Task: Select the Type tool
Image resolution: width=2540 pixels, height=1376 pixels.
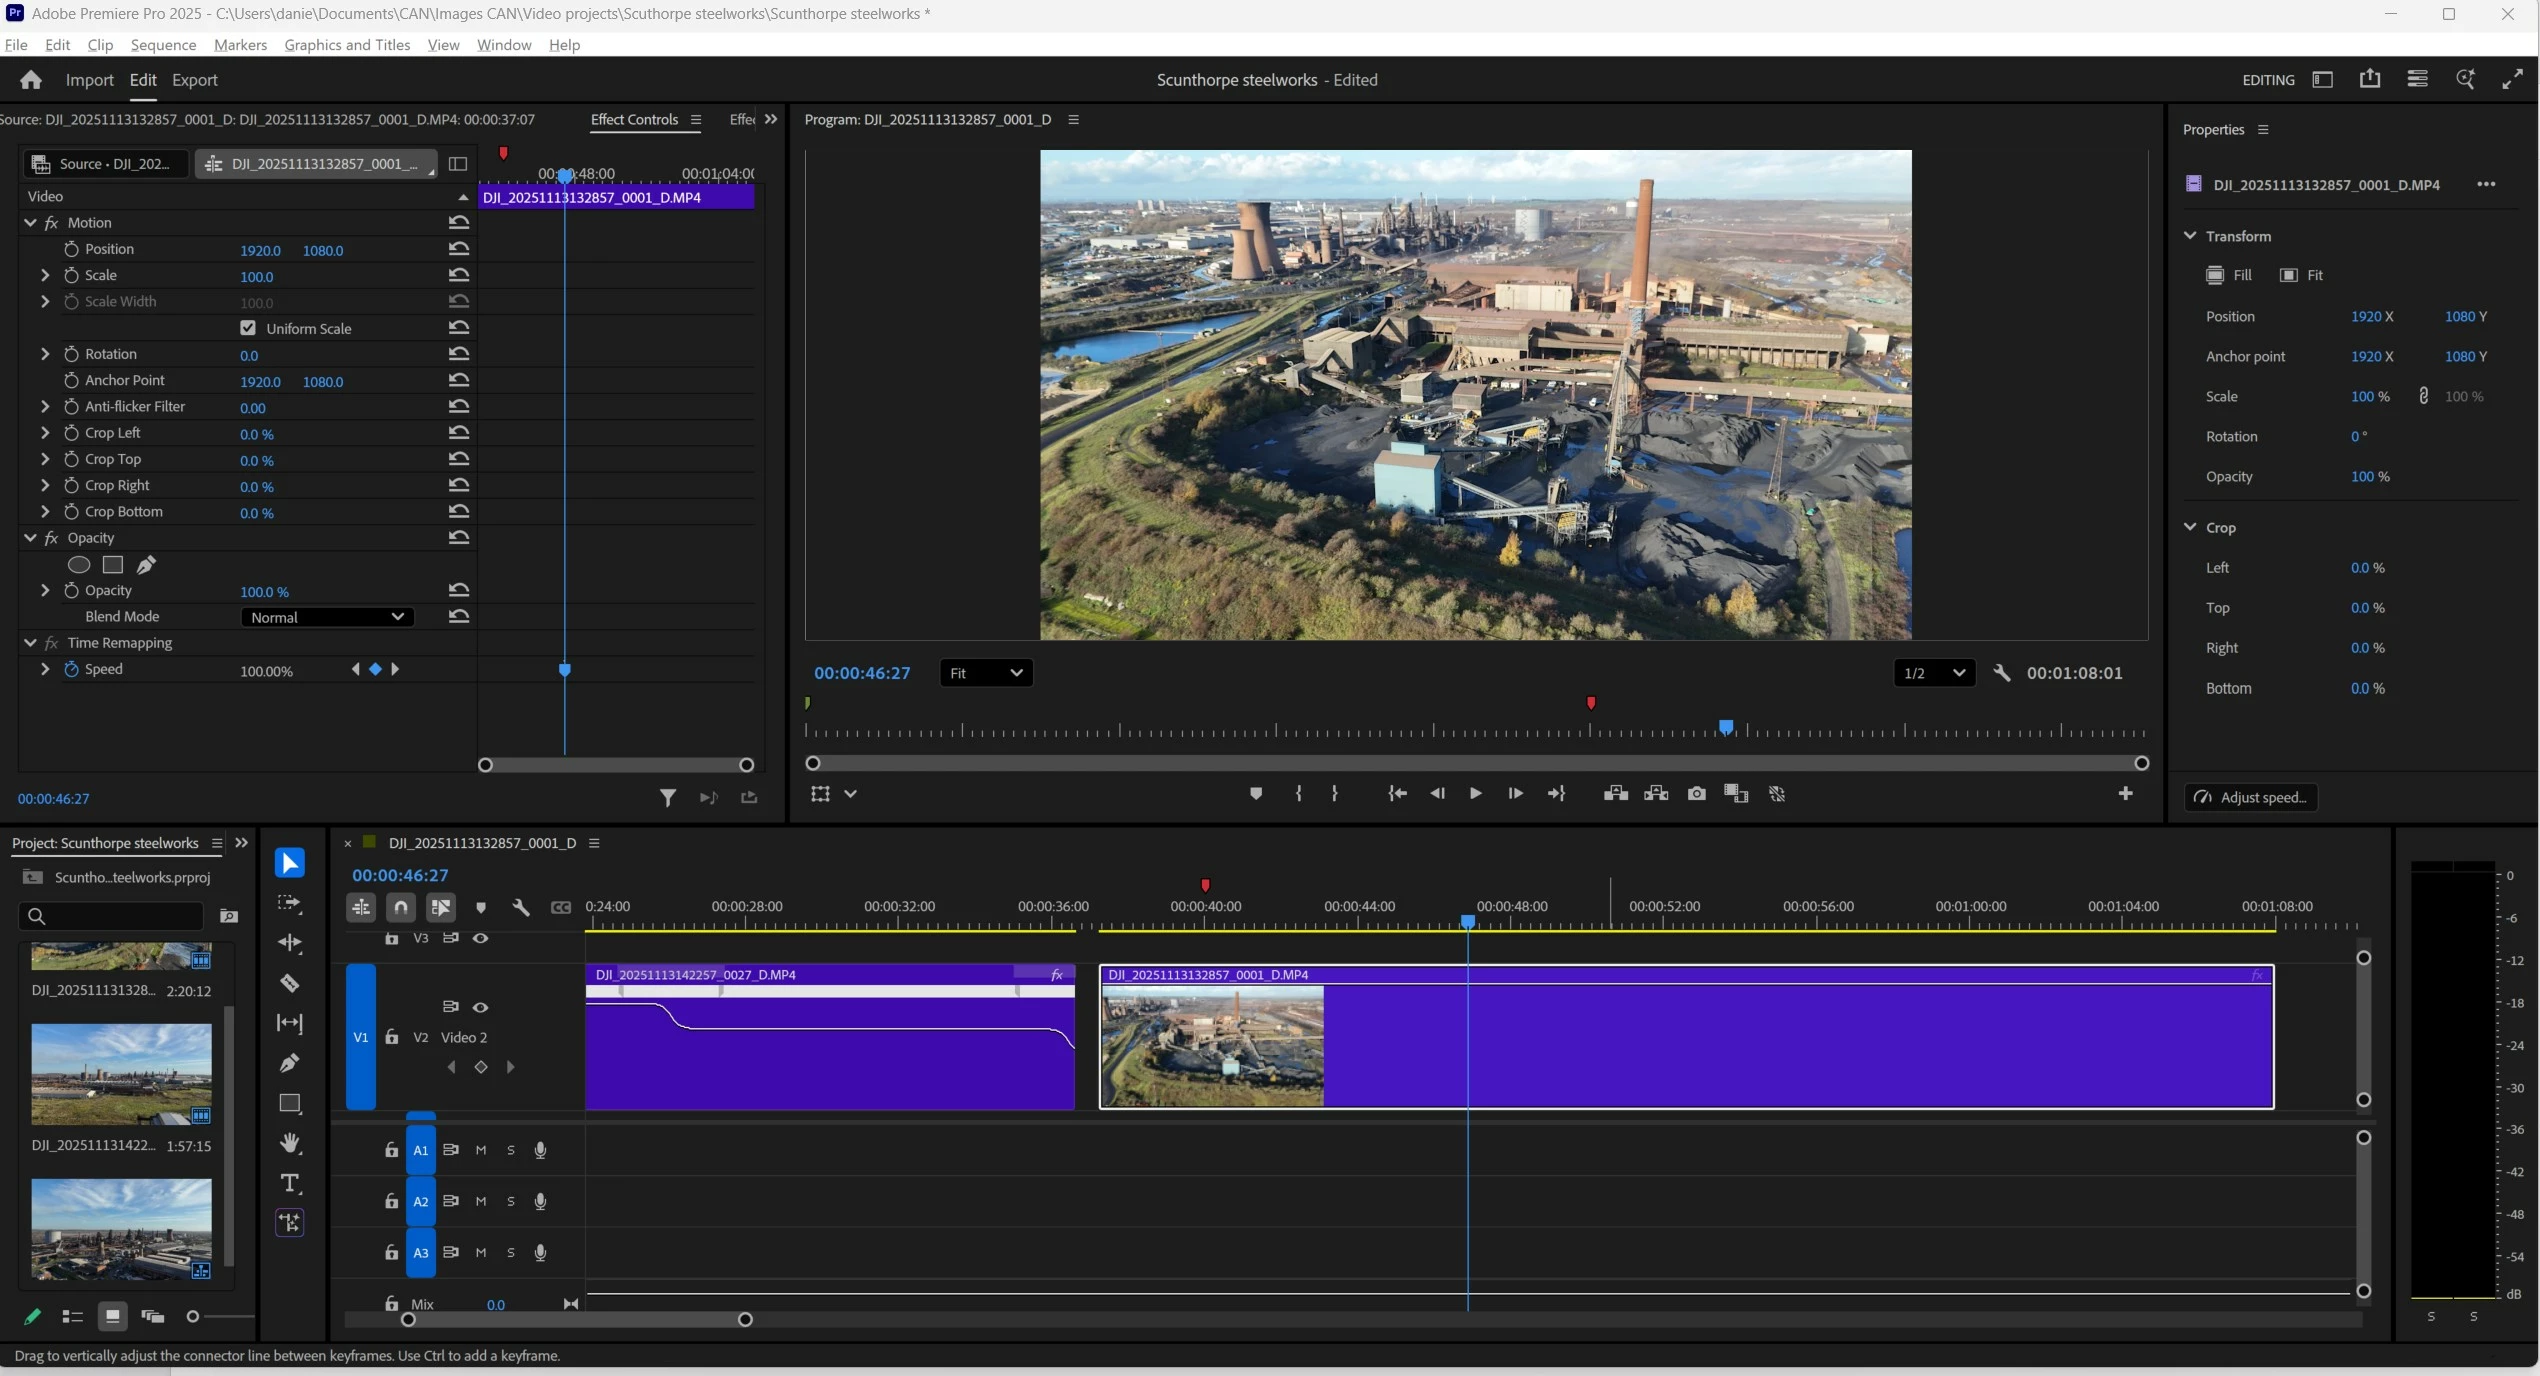Action: (x=289, y=1184)
